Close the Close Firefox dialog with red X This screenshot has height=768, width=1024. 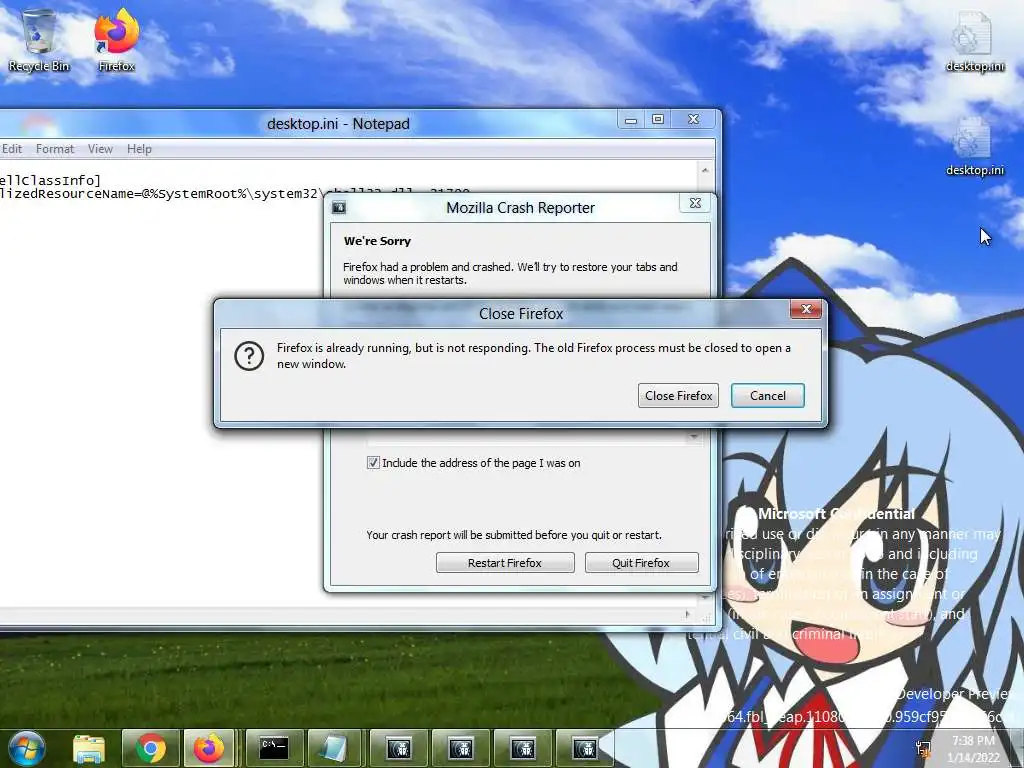pyautogui.click(x=806, y=310)
